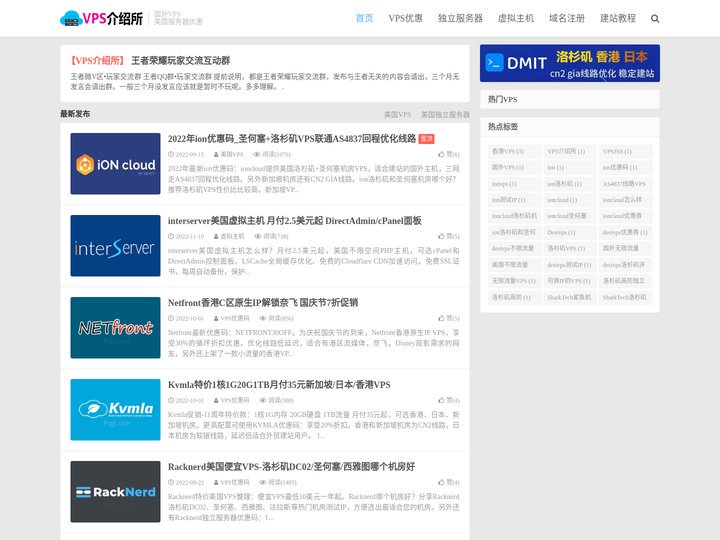Like the Racknerd article via thumbs-up icon
720x540 pixels.
click(441, 482)
